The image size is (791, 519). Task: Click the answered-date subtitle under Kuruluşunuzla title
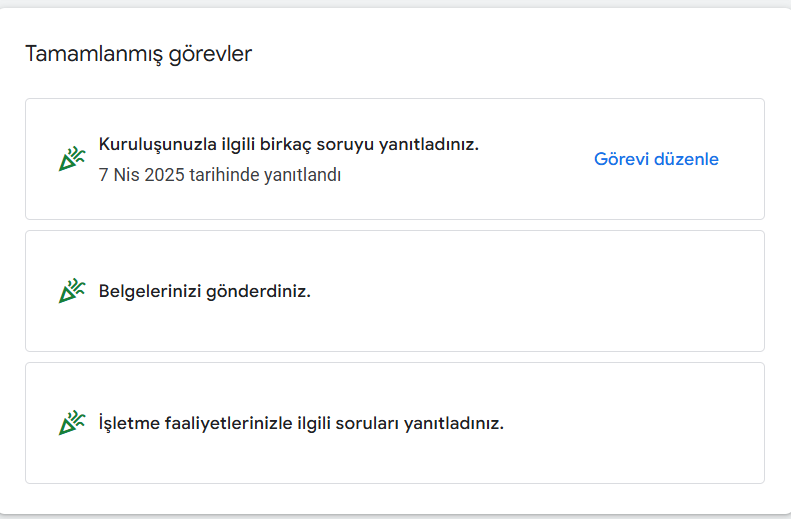pos(220,175)
